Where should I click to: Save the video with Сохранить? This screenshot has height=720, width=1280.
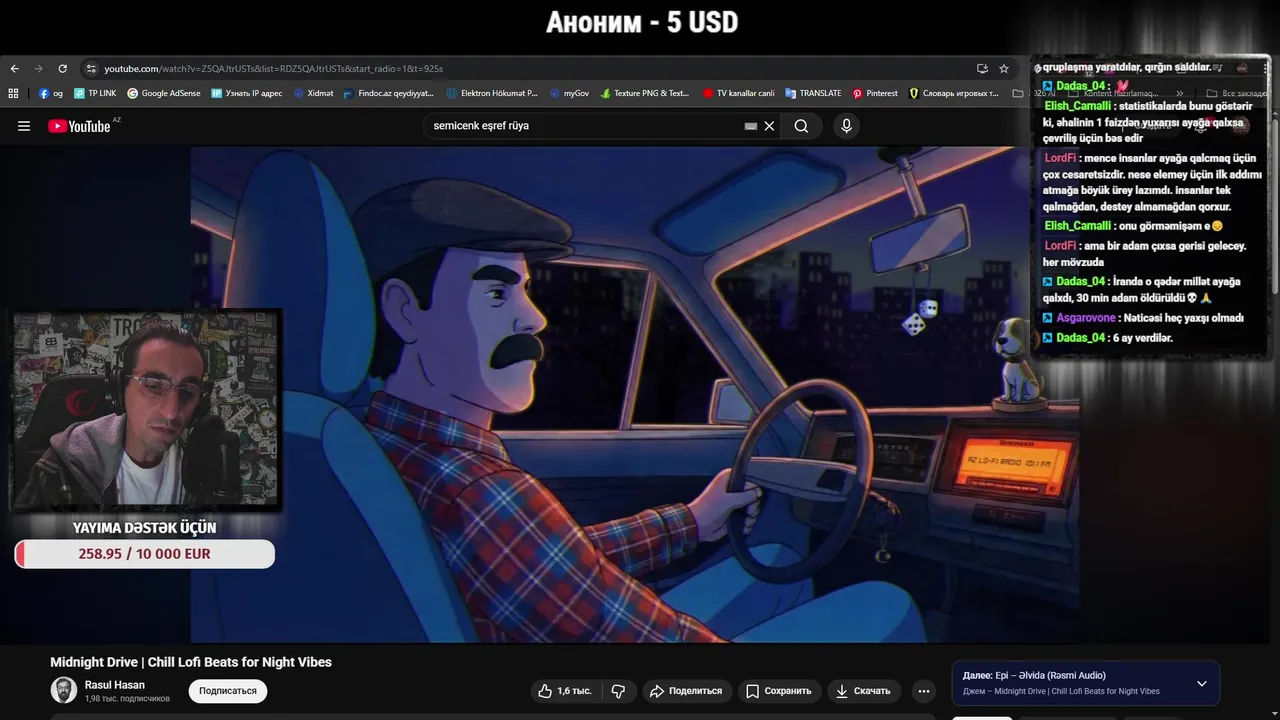point(778,691)
